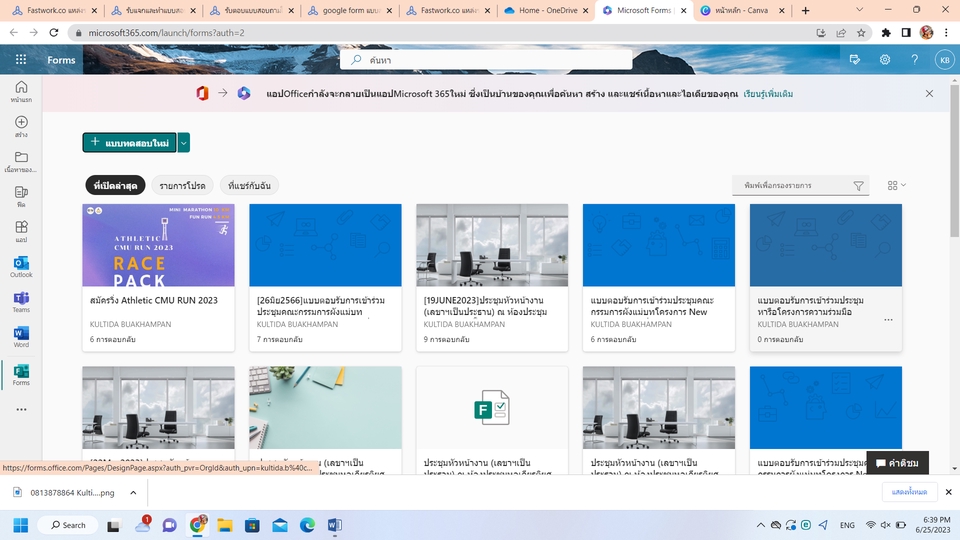The width and height of the screenshot is (960, 540).
Task: Bookmark this page with the star icon
Action: point(861,32)
